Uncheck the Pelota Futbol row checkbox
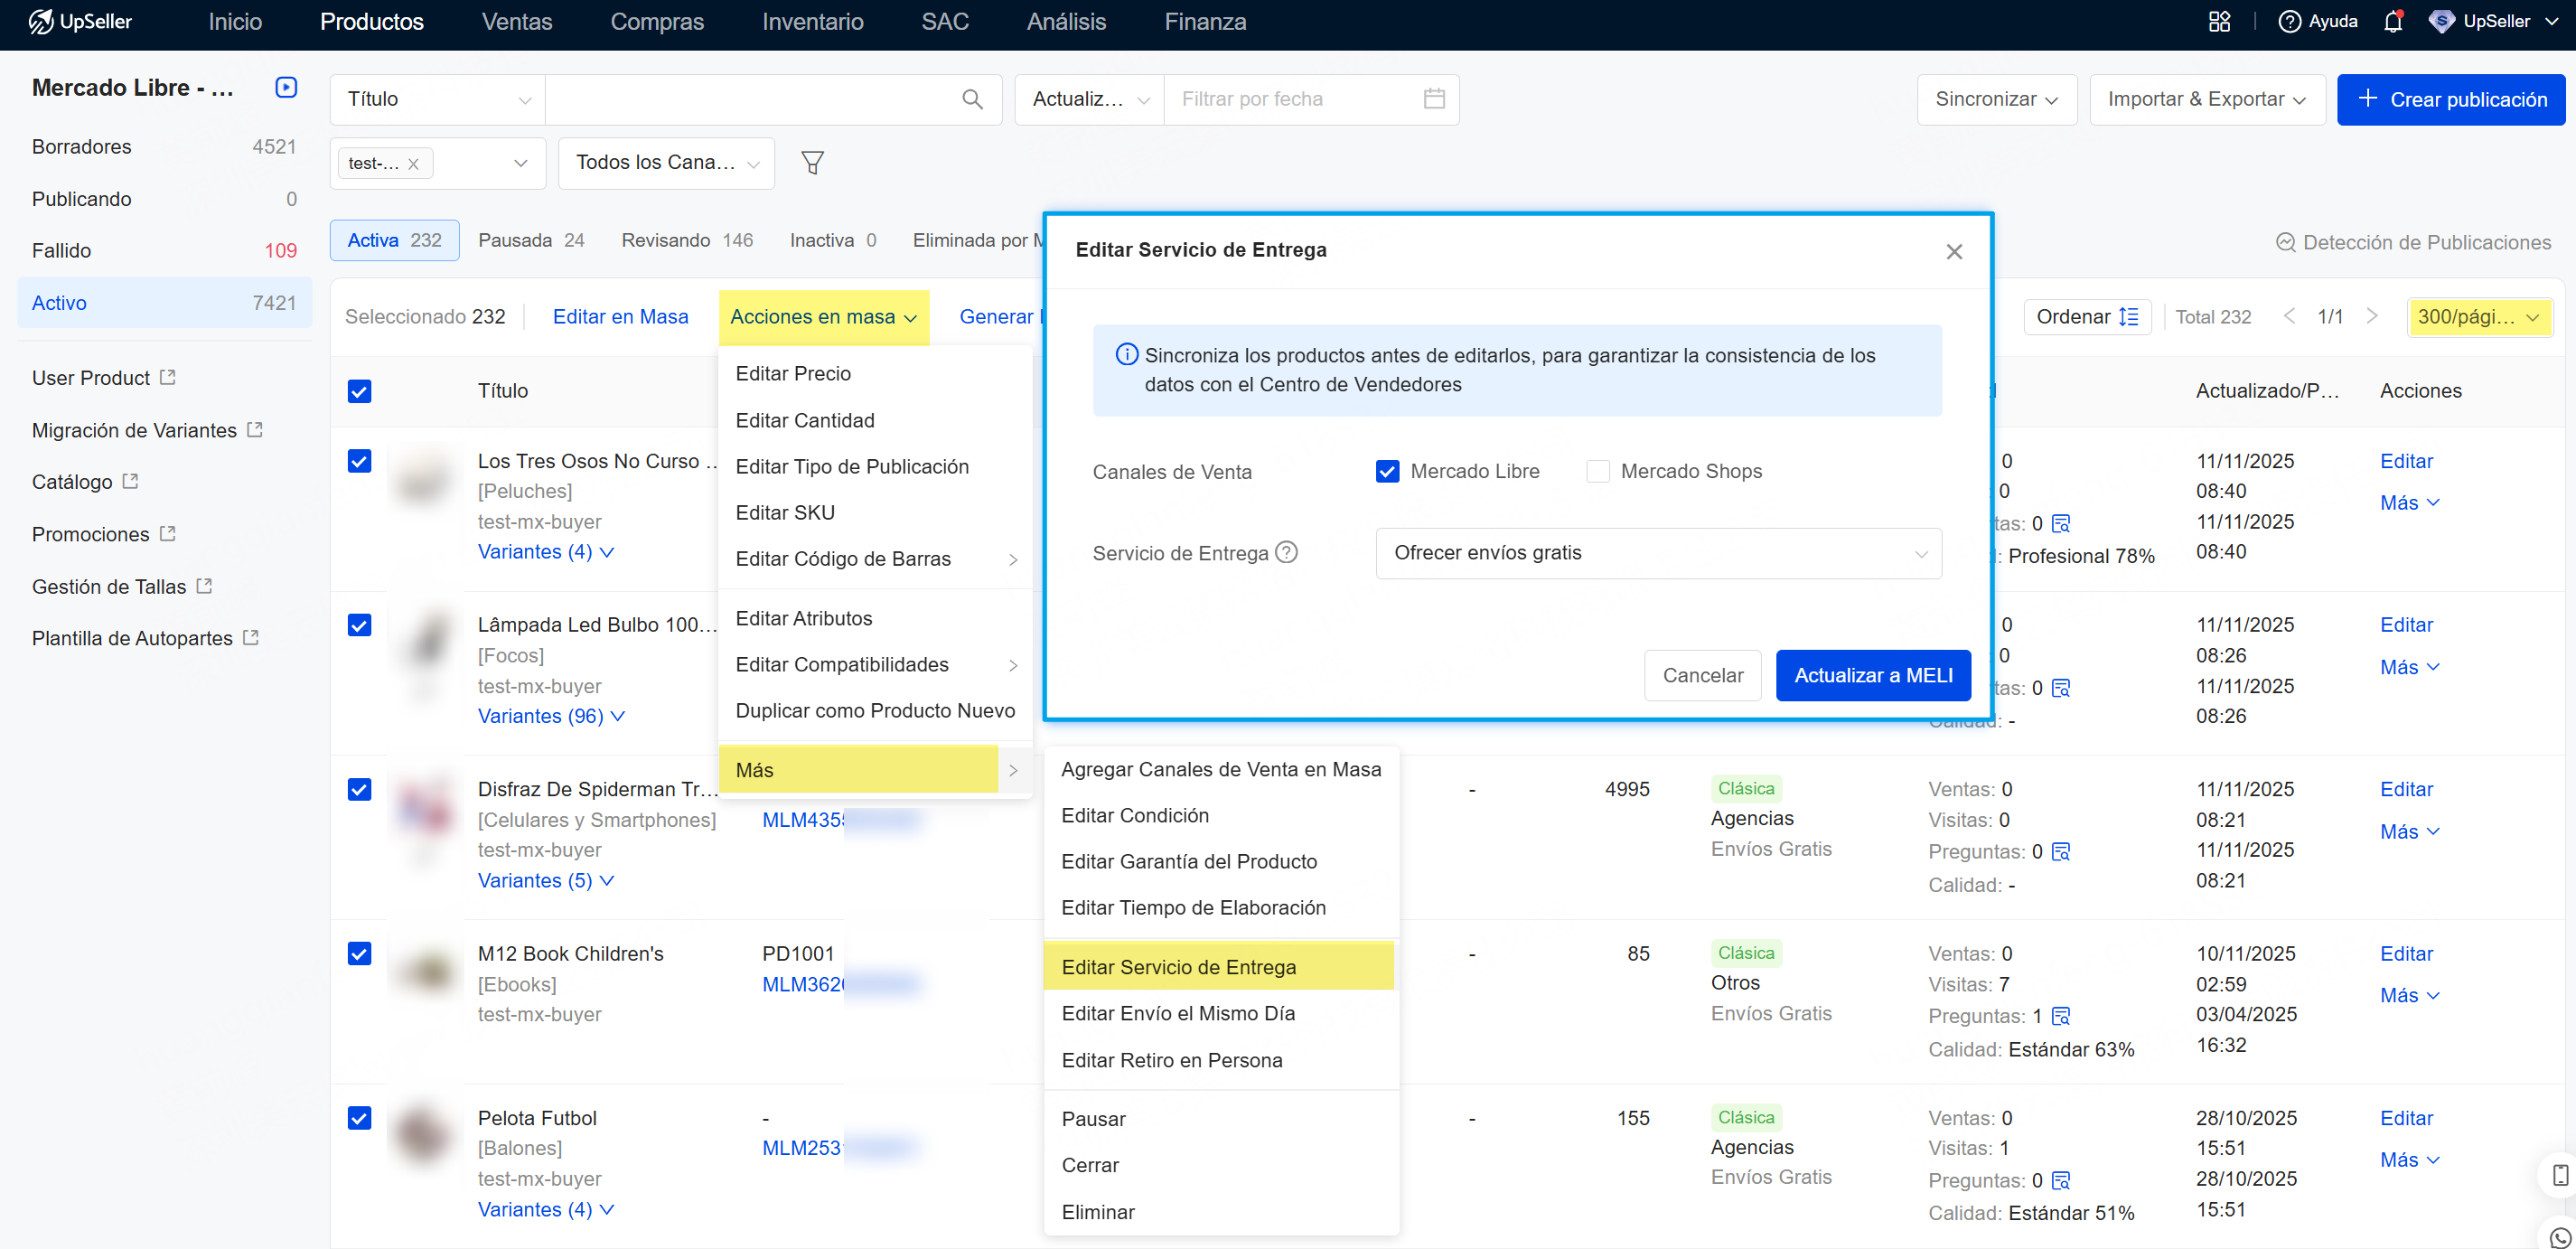 click(359, 1118)
